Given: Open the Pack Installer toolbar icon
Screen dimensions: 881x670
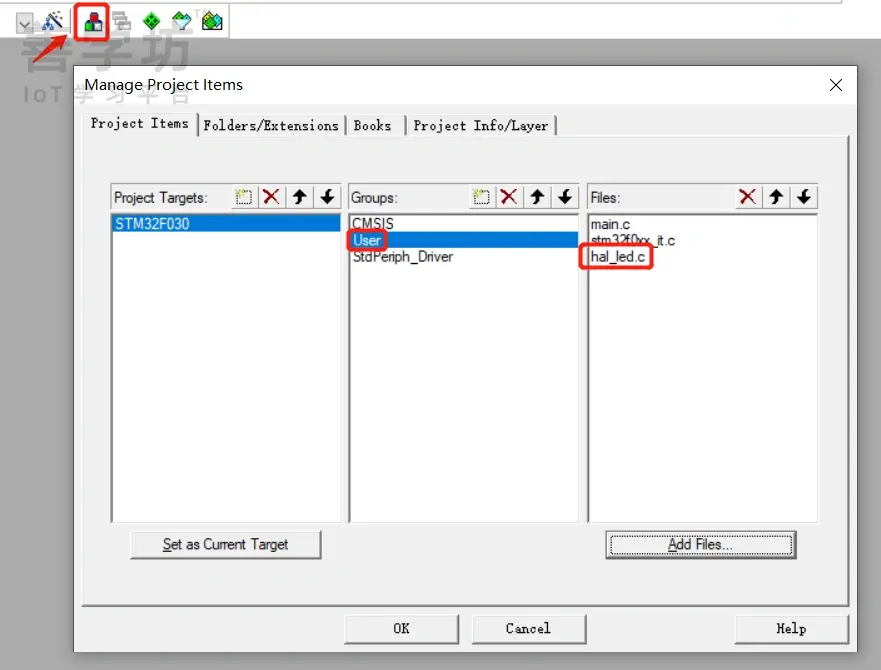Looking at the screenshot, I should [x=211, y=20].
